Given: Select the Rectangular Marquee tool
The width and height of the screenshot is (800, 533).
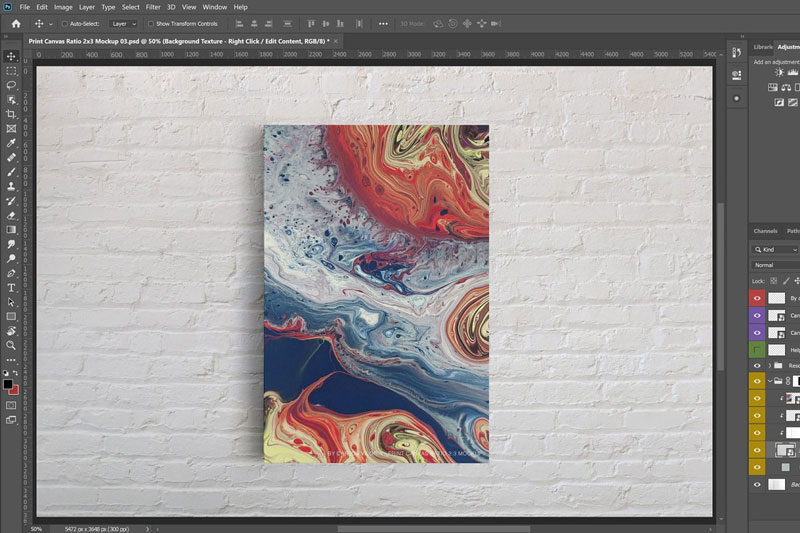Looking at the screenshot, I should pyautogui.click(x=11, y=71).
